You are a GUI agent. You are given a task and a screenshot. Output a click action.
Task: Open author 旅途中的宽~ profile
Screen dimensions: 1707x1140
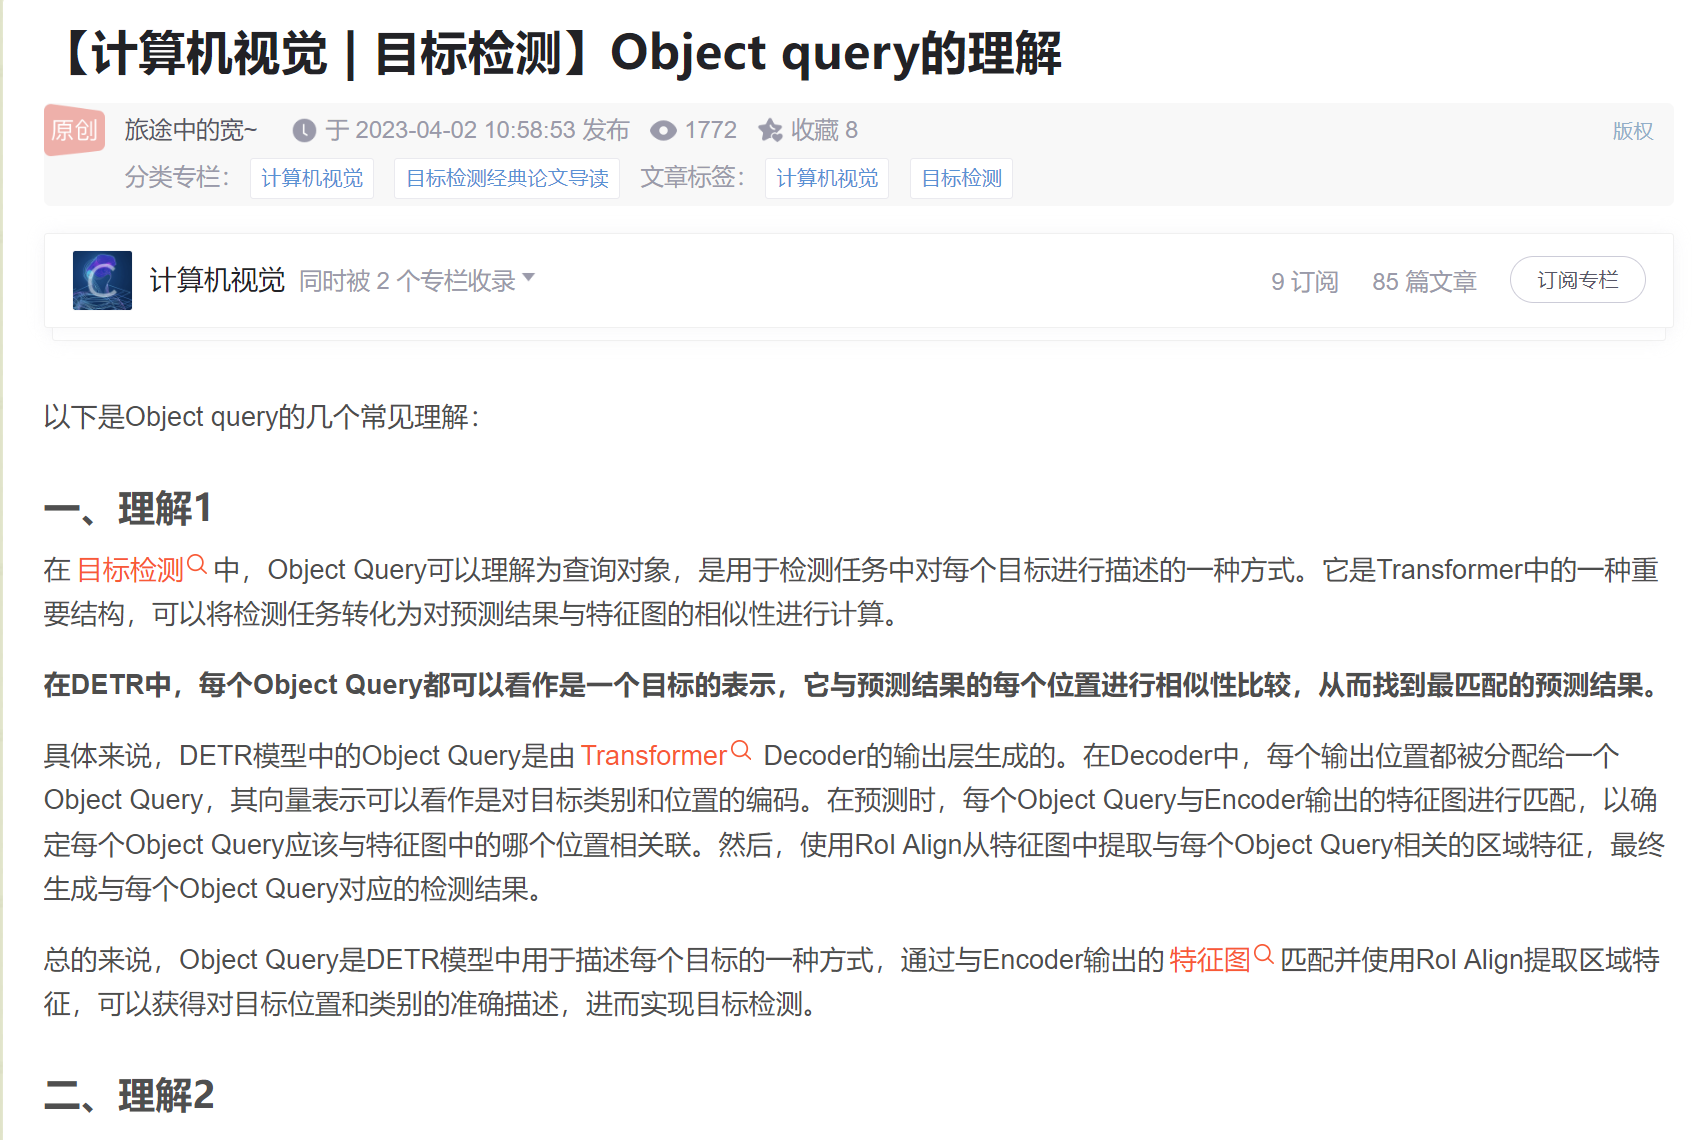click(191, 130)
